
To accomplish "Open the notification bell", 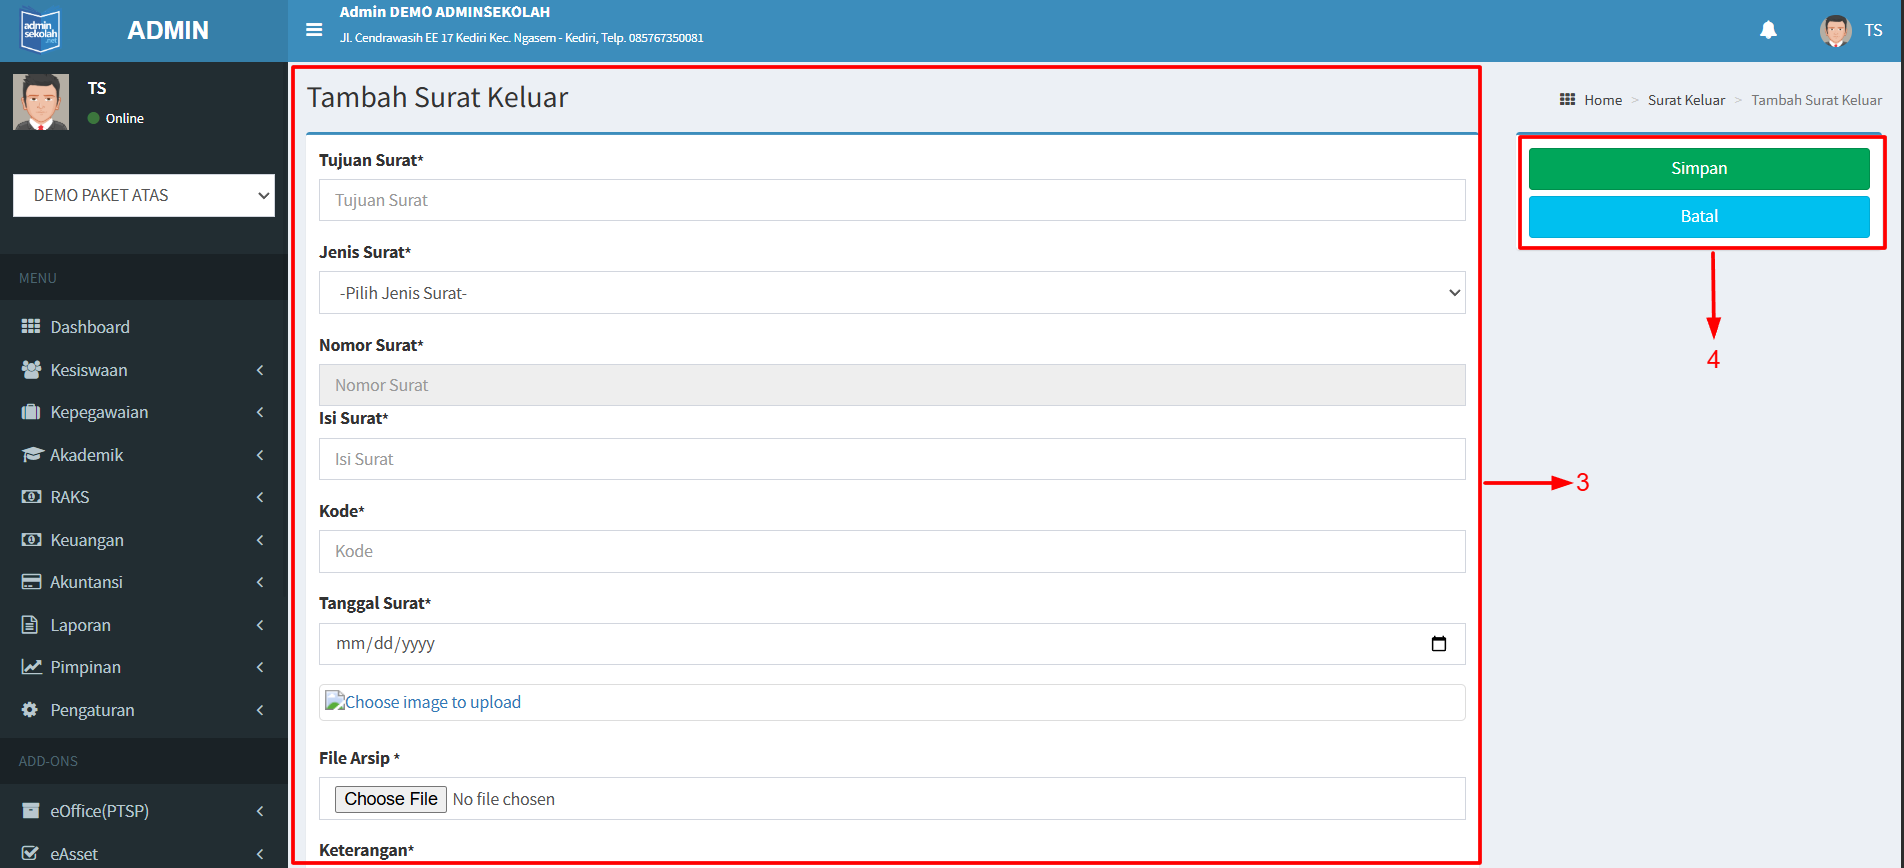I will (x=1768, y=30).
